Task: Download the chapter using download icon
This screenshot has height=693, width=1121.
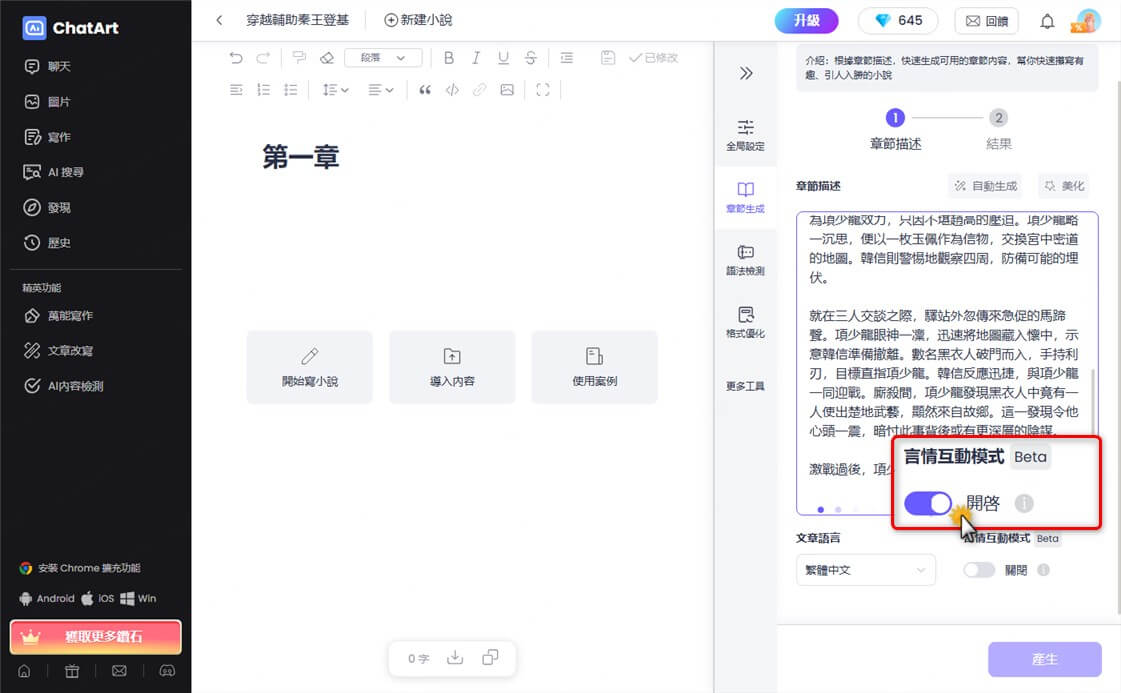Action: pyautogui.click(x=455, y=658)
